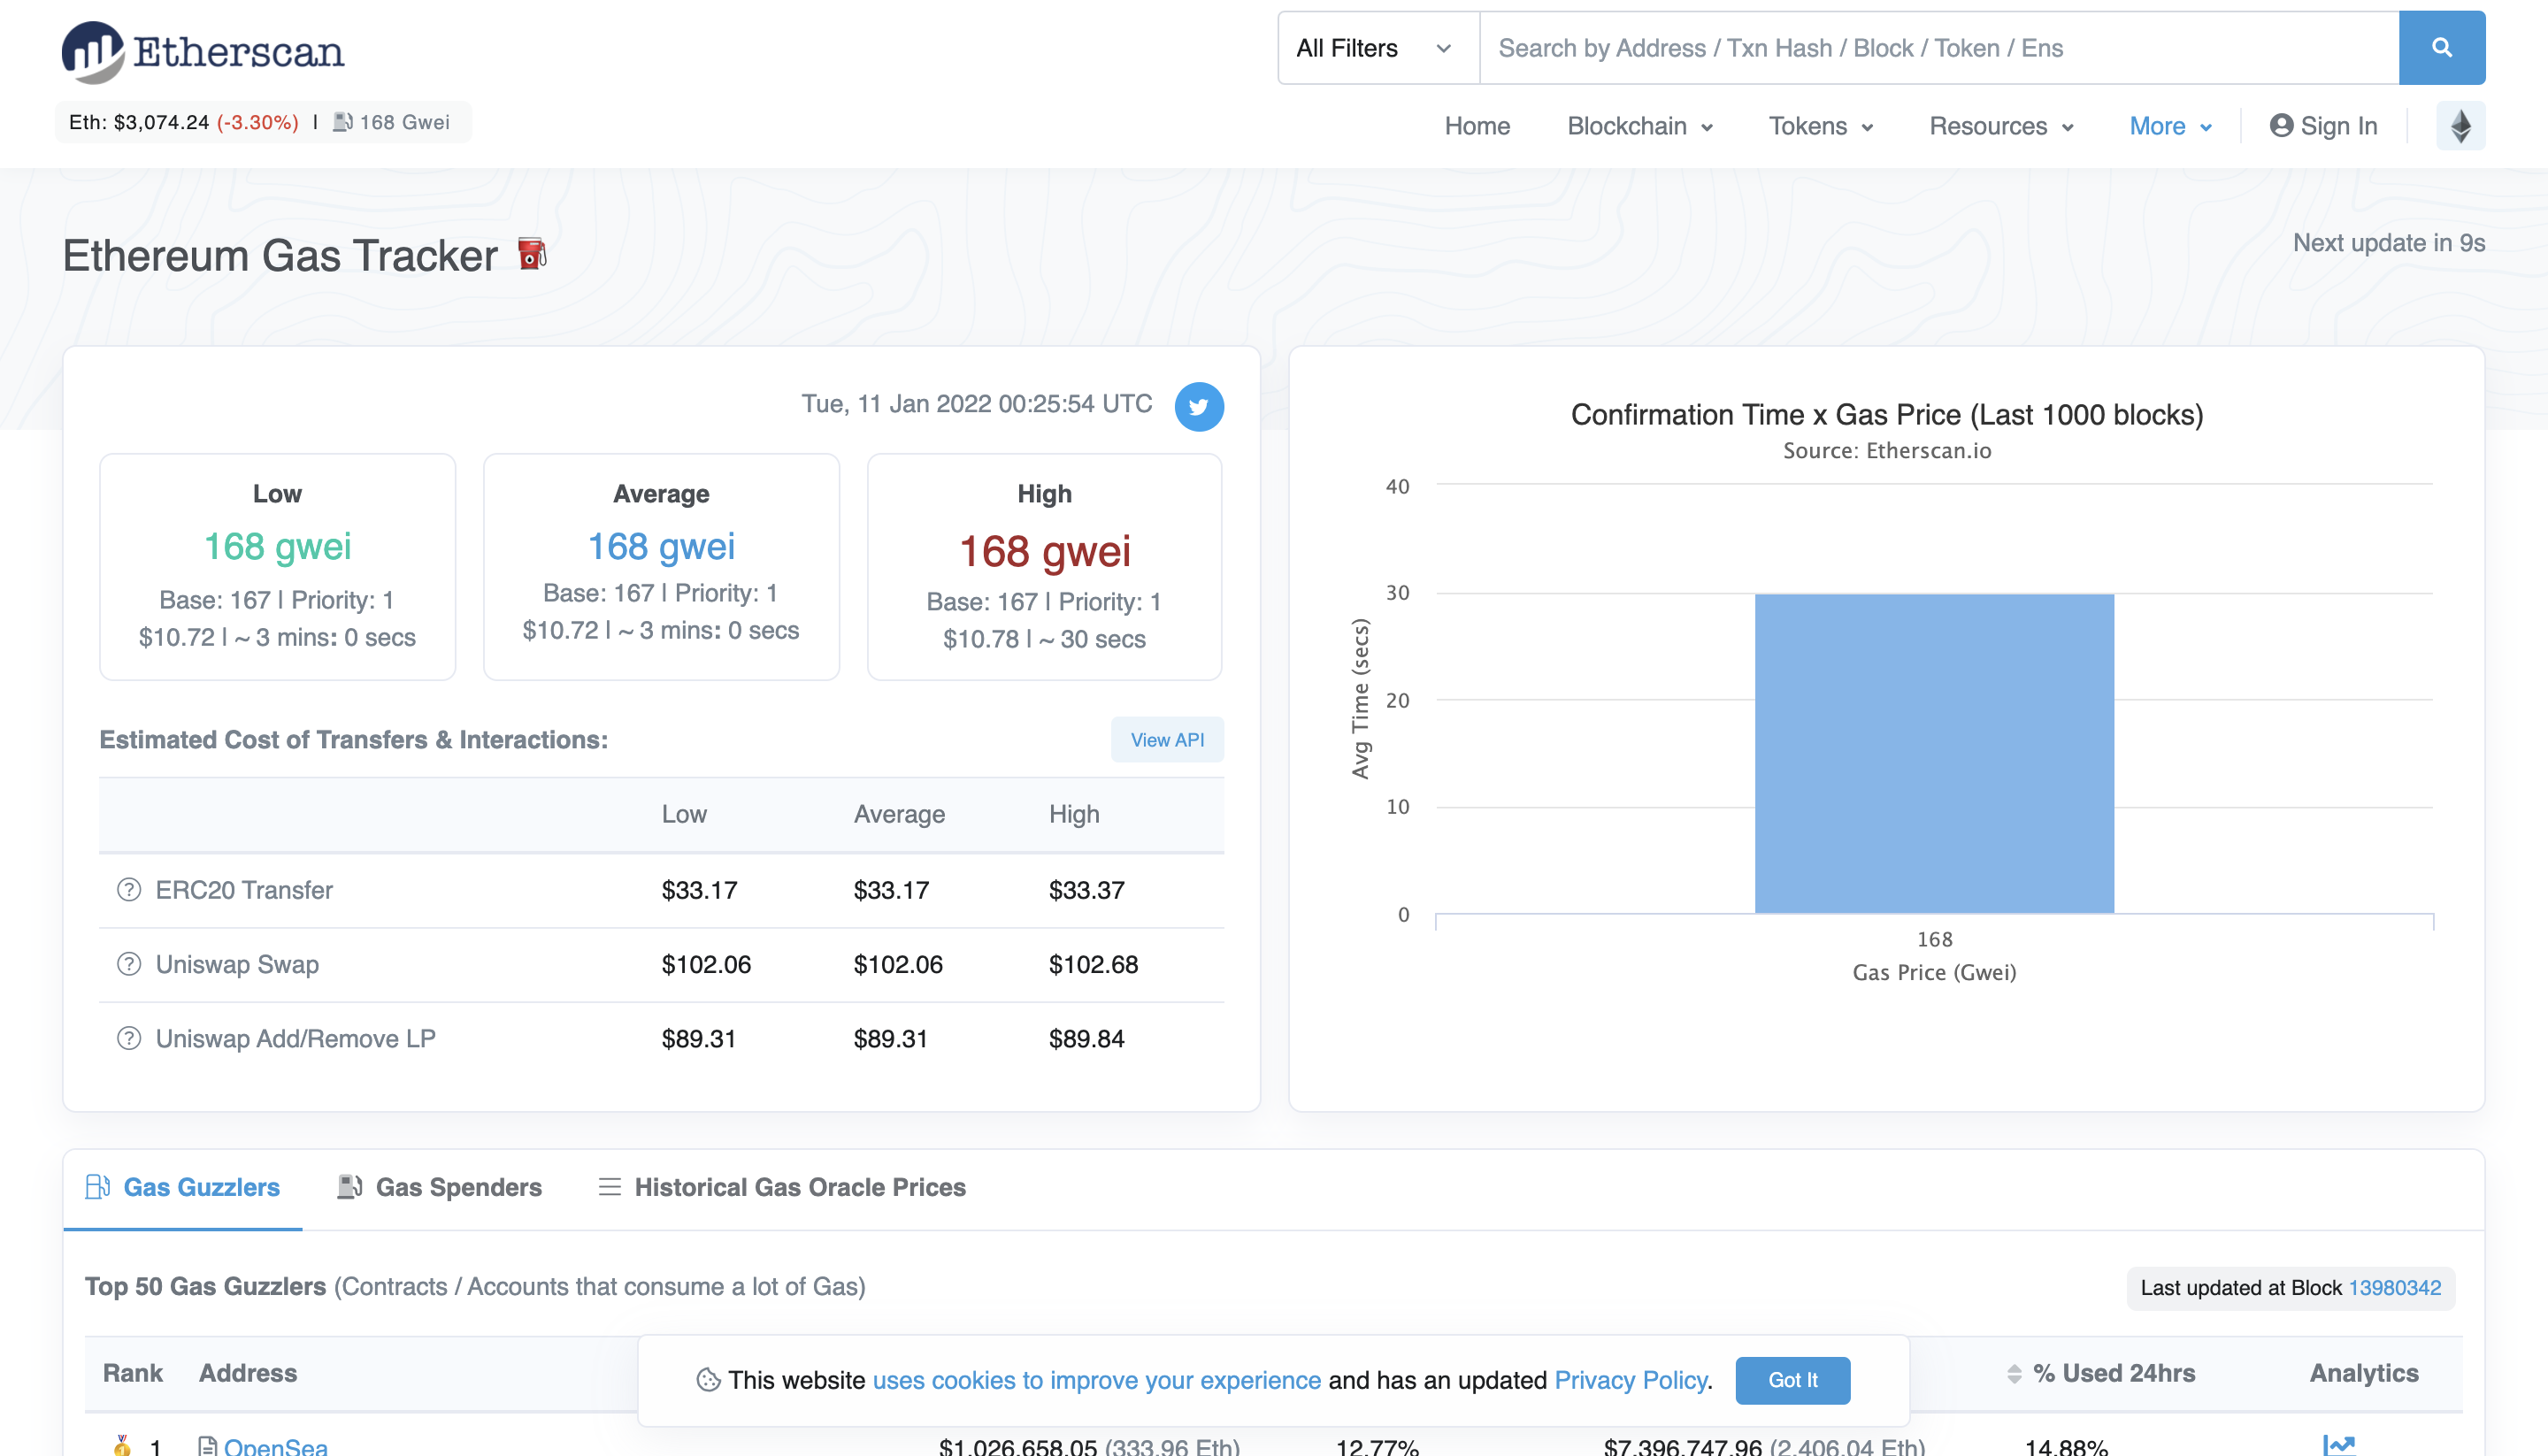The image size is (2548, 1456).
Task: Expand the Tokens menu
Action: click(1819, 126)
